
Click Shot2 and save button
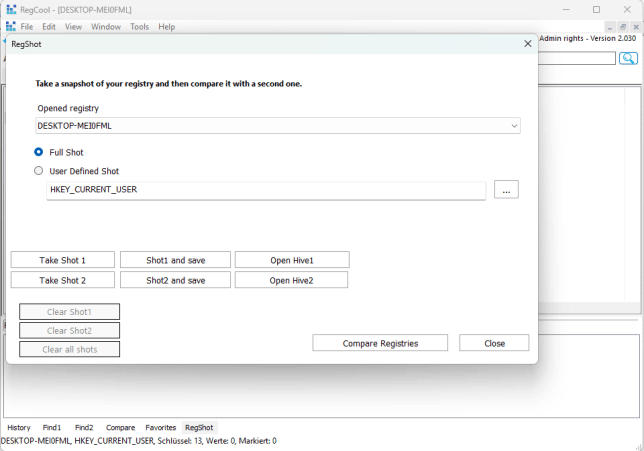pos(175,280)
